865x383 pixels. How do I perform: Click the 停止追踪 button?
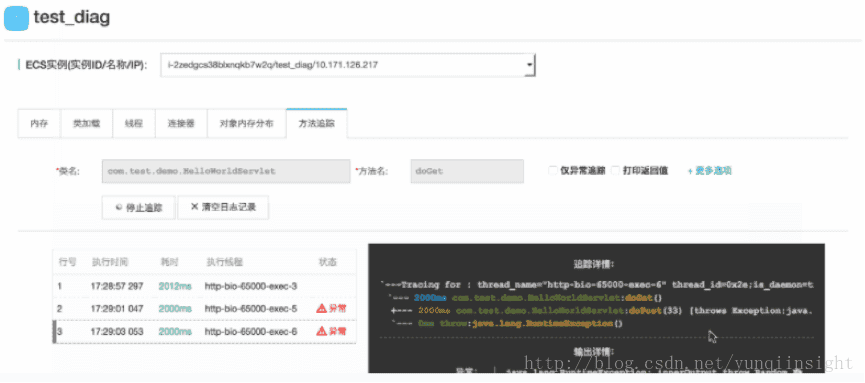[138, 208]
